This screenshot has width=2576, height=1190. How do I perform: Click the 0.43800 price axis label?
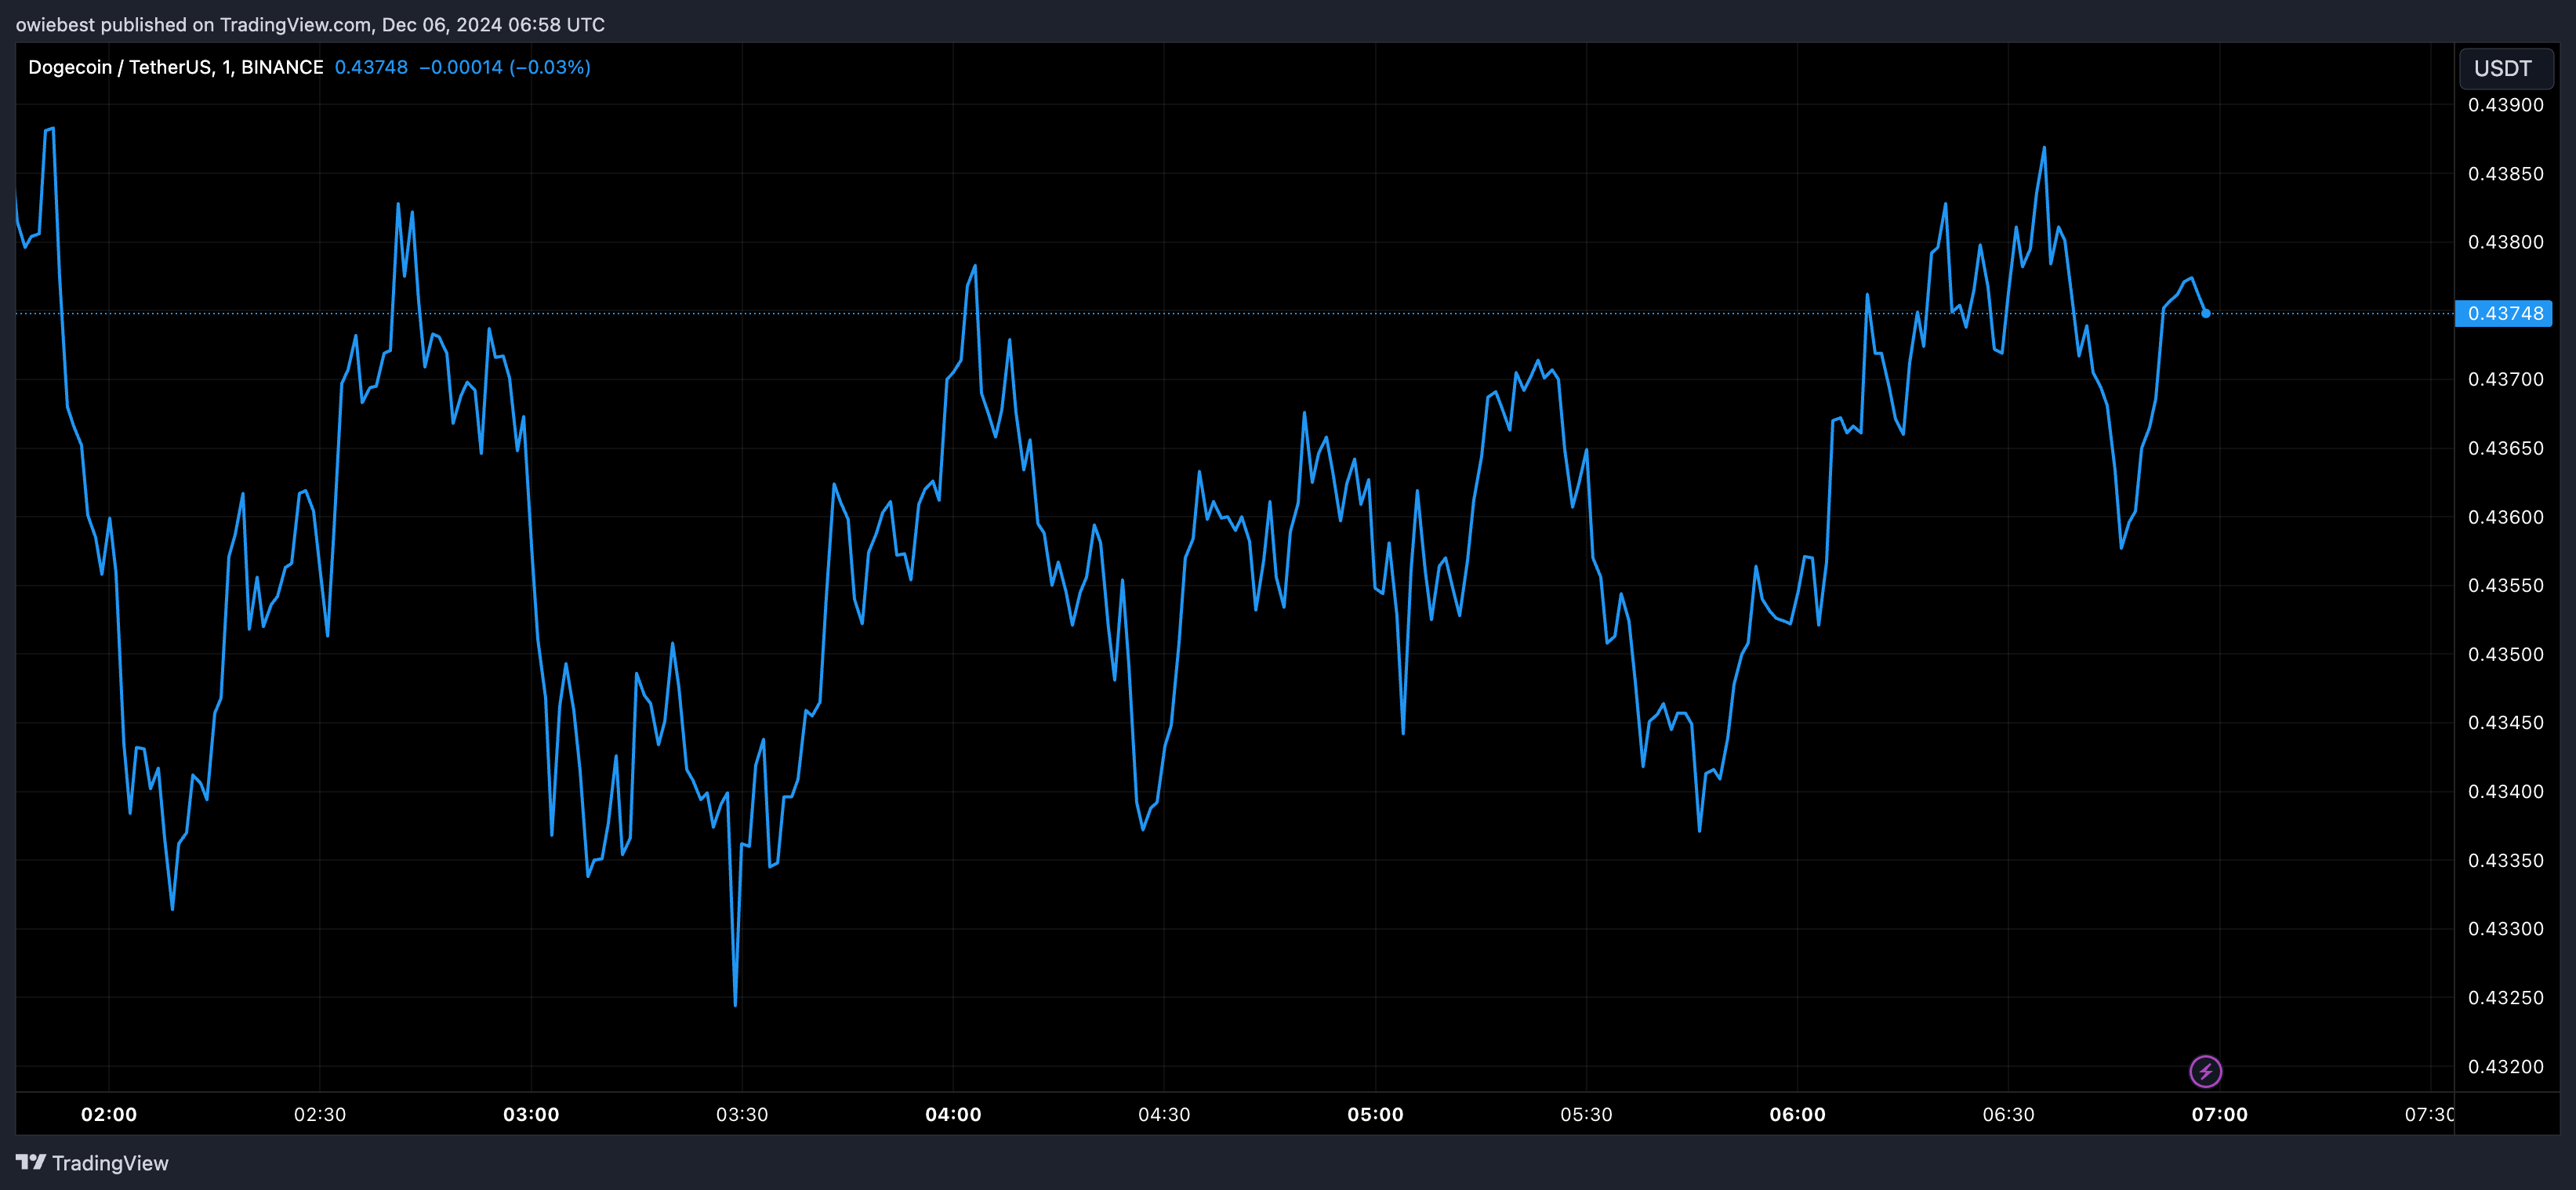pyautogui.click(x=2505, y=242)
